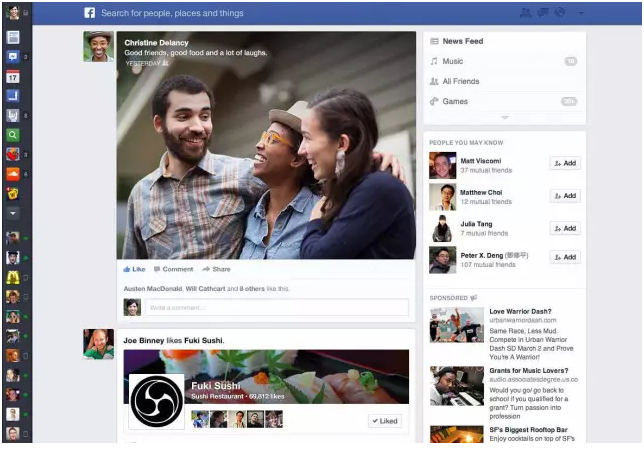Click Matt Viscomi's profile thumbnail

pyautogui.click(x=442, y=165)
